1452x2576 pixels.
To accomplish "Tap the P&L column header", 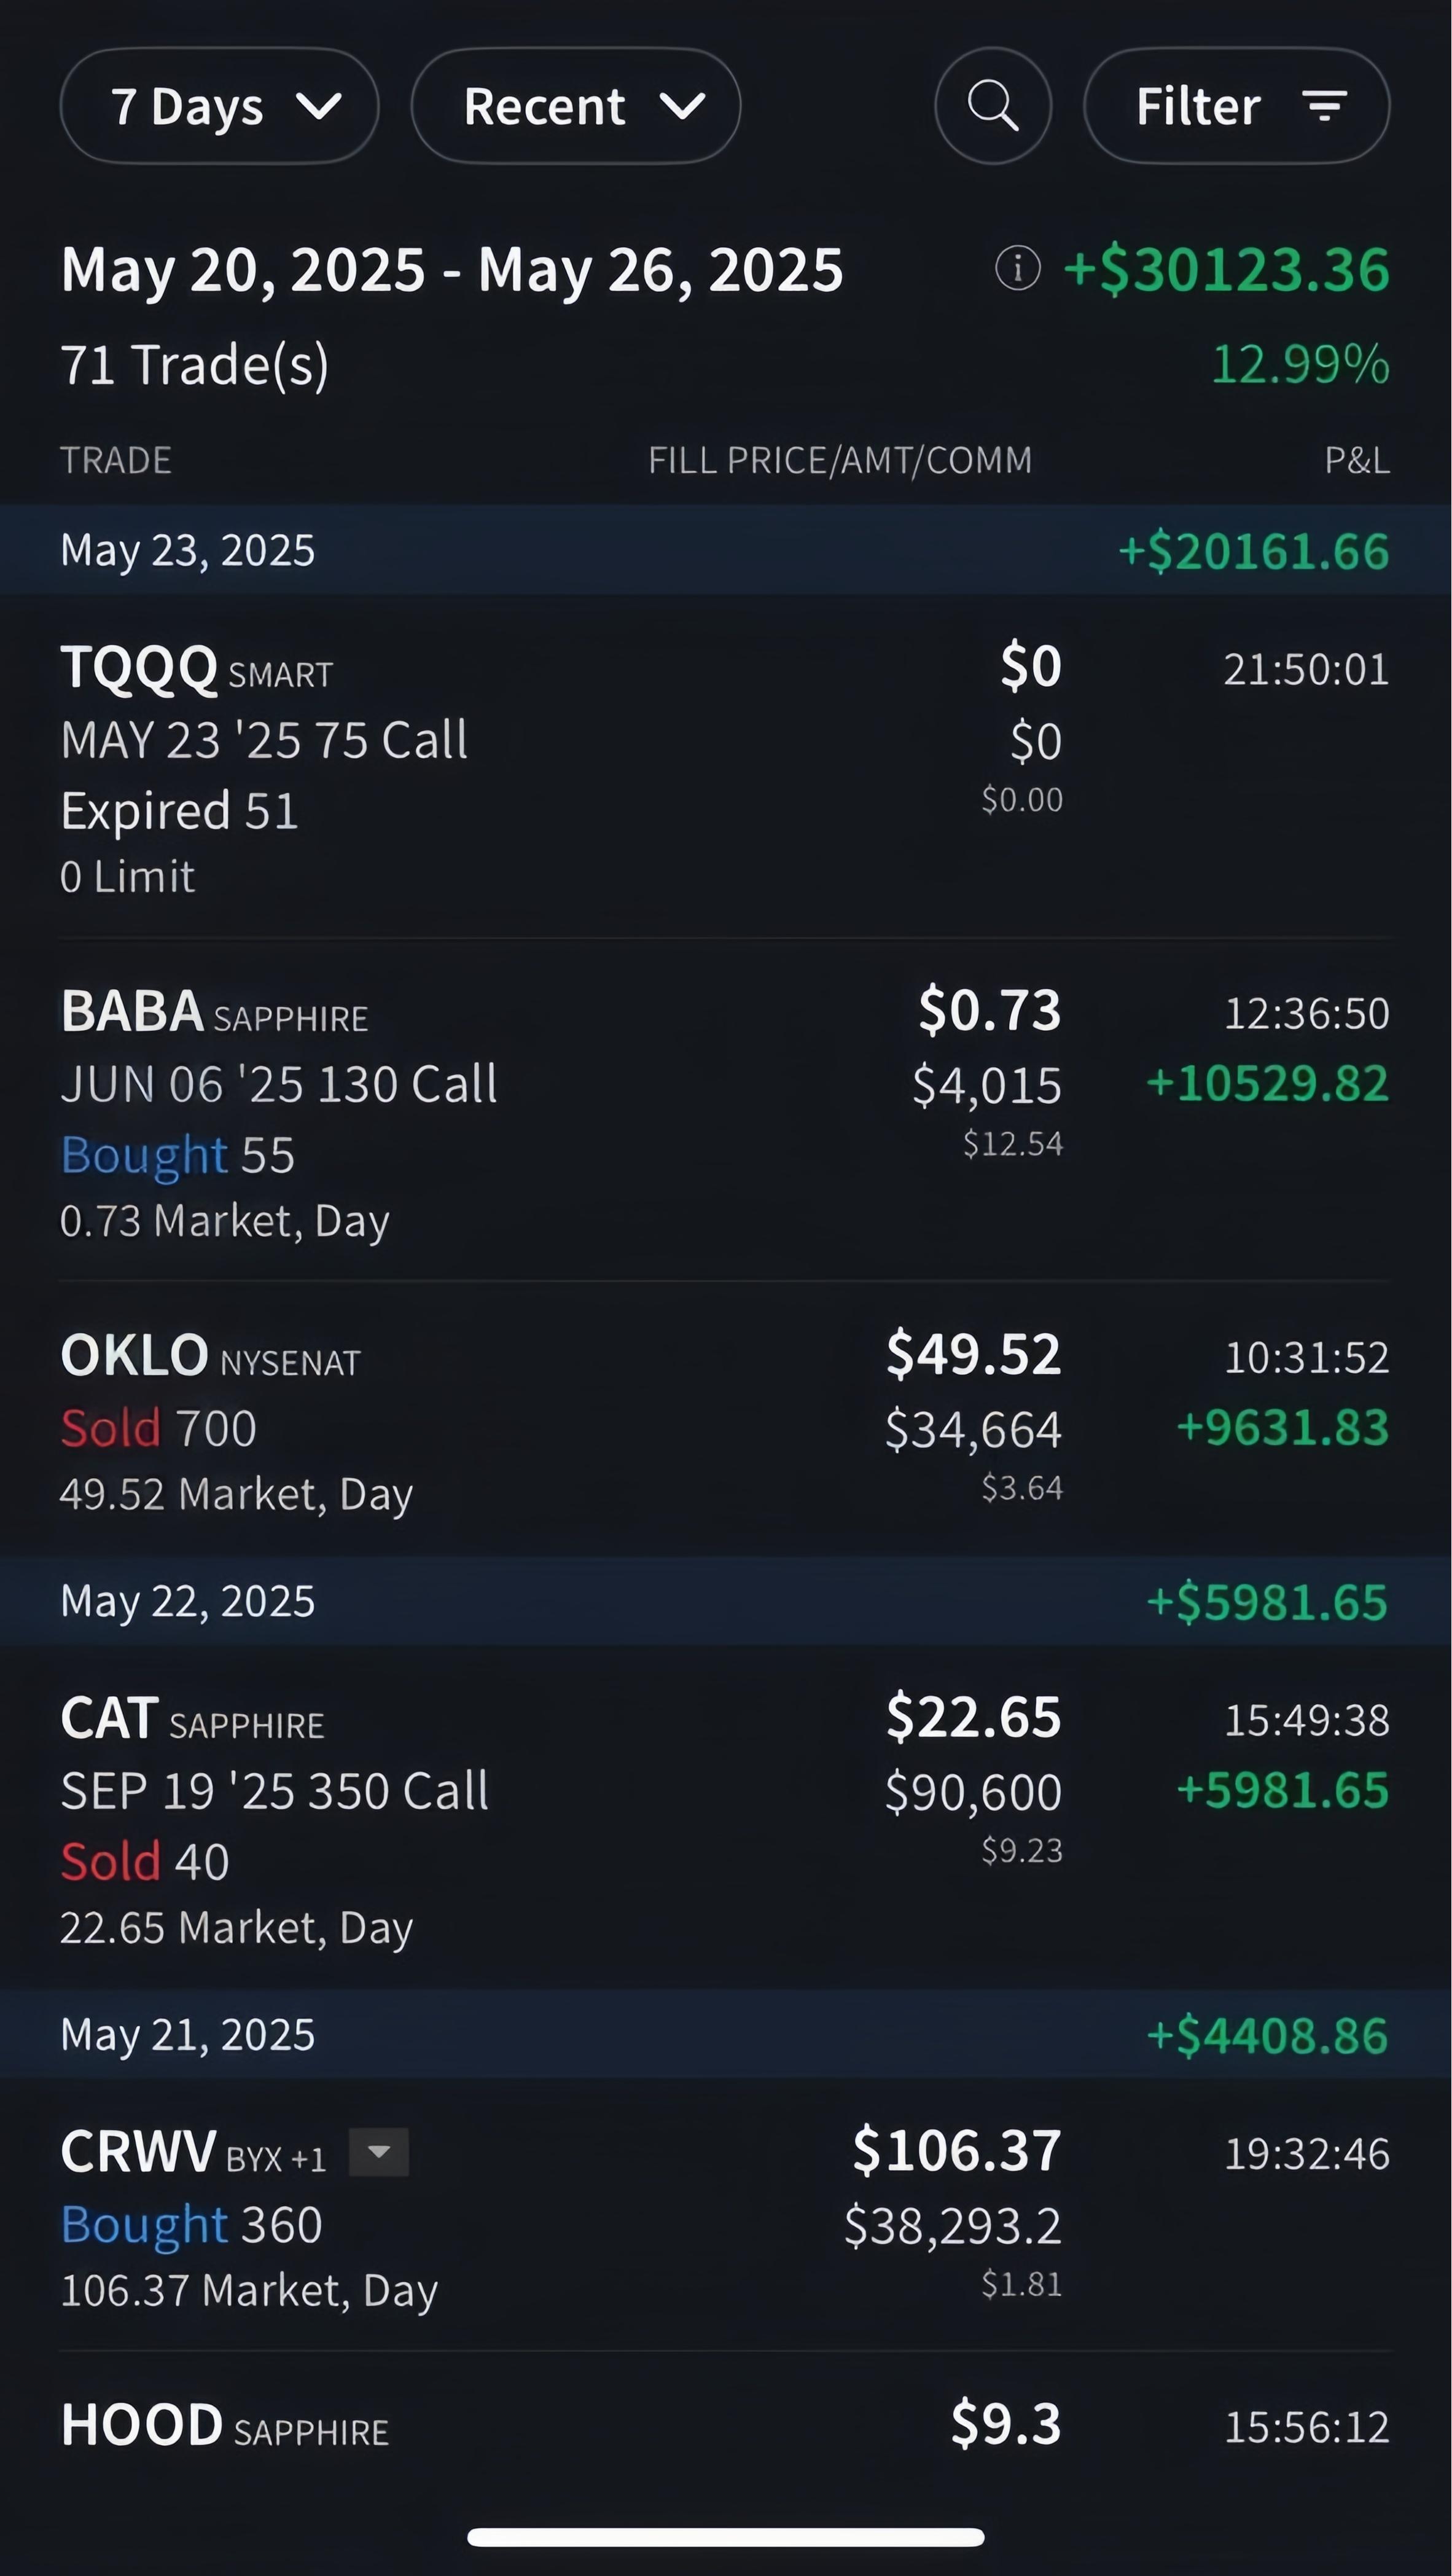I will [x=1357, y=460].
